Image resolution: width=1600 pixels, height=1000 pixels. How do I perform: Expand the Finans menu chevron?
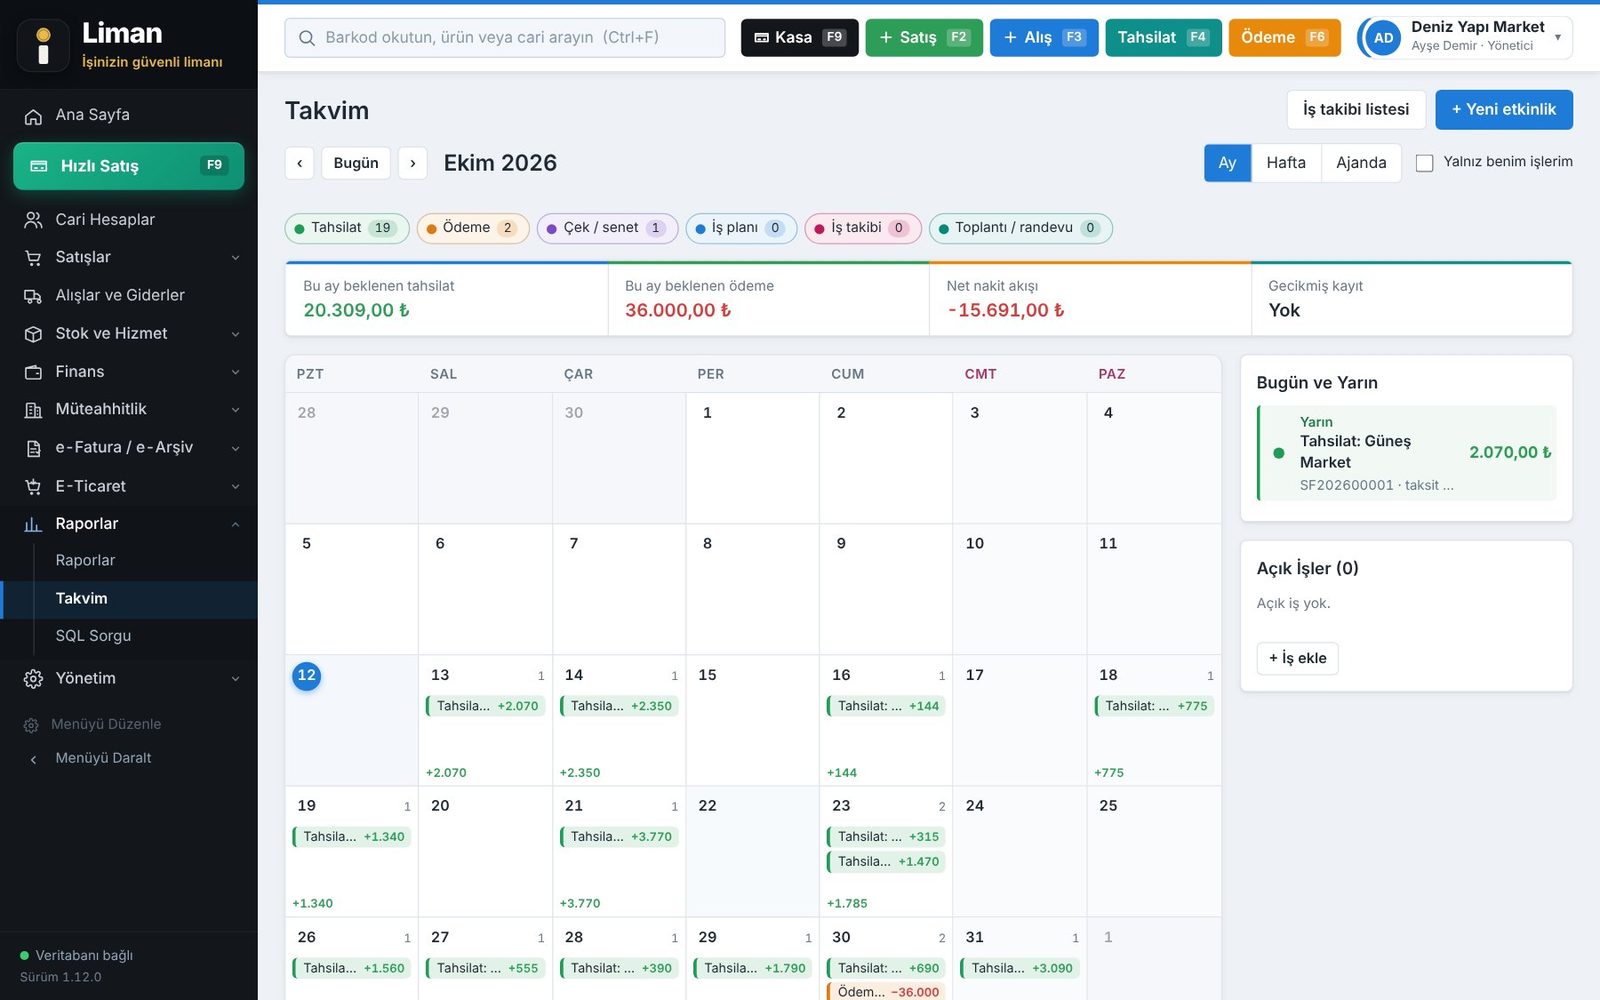point(236,372)
